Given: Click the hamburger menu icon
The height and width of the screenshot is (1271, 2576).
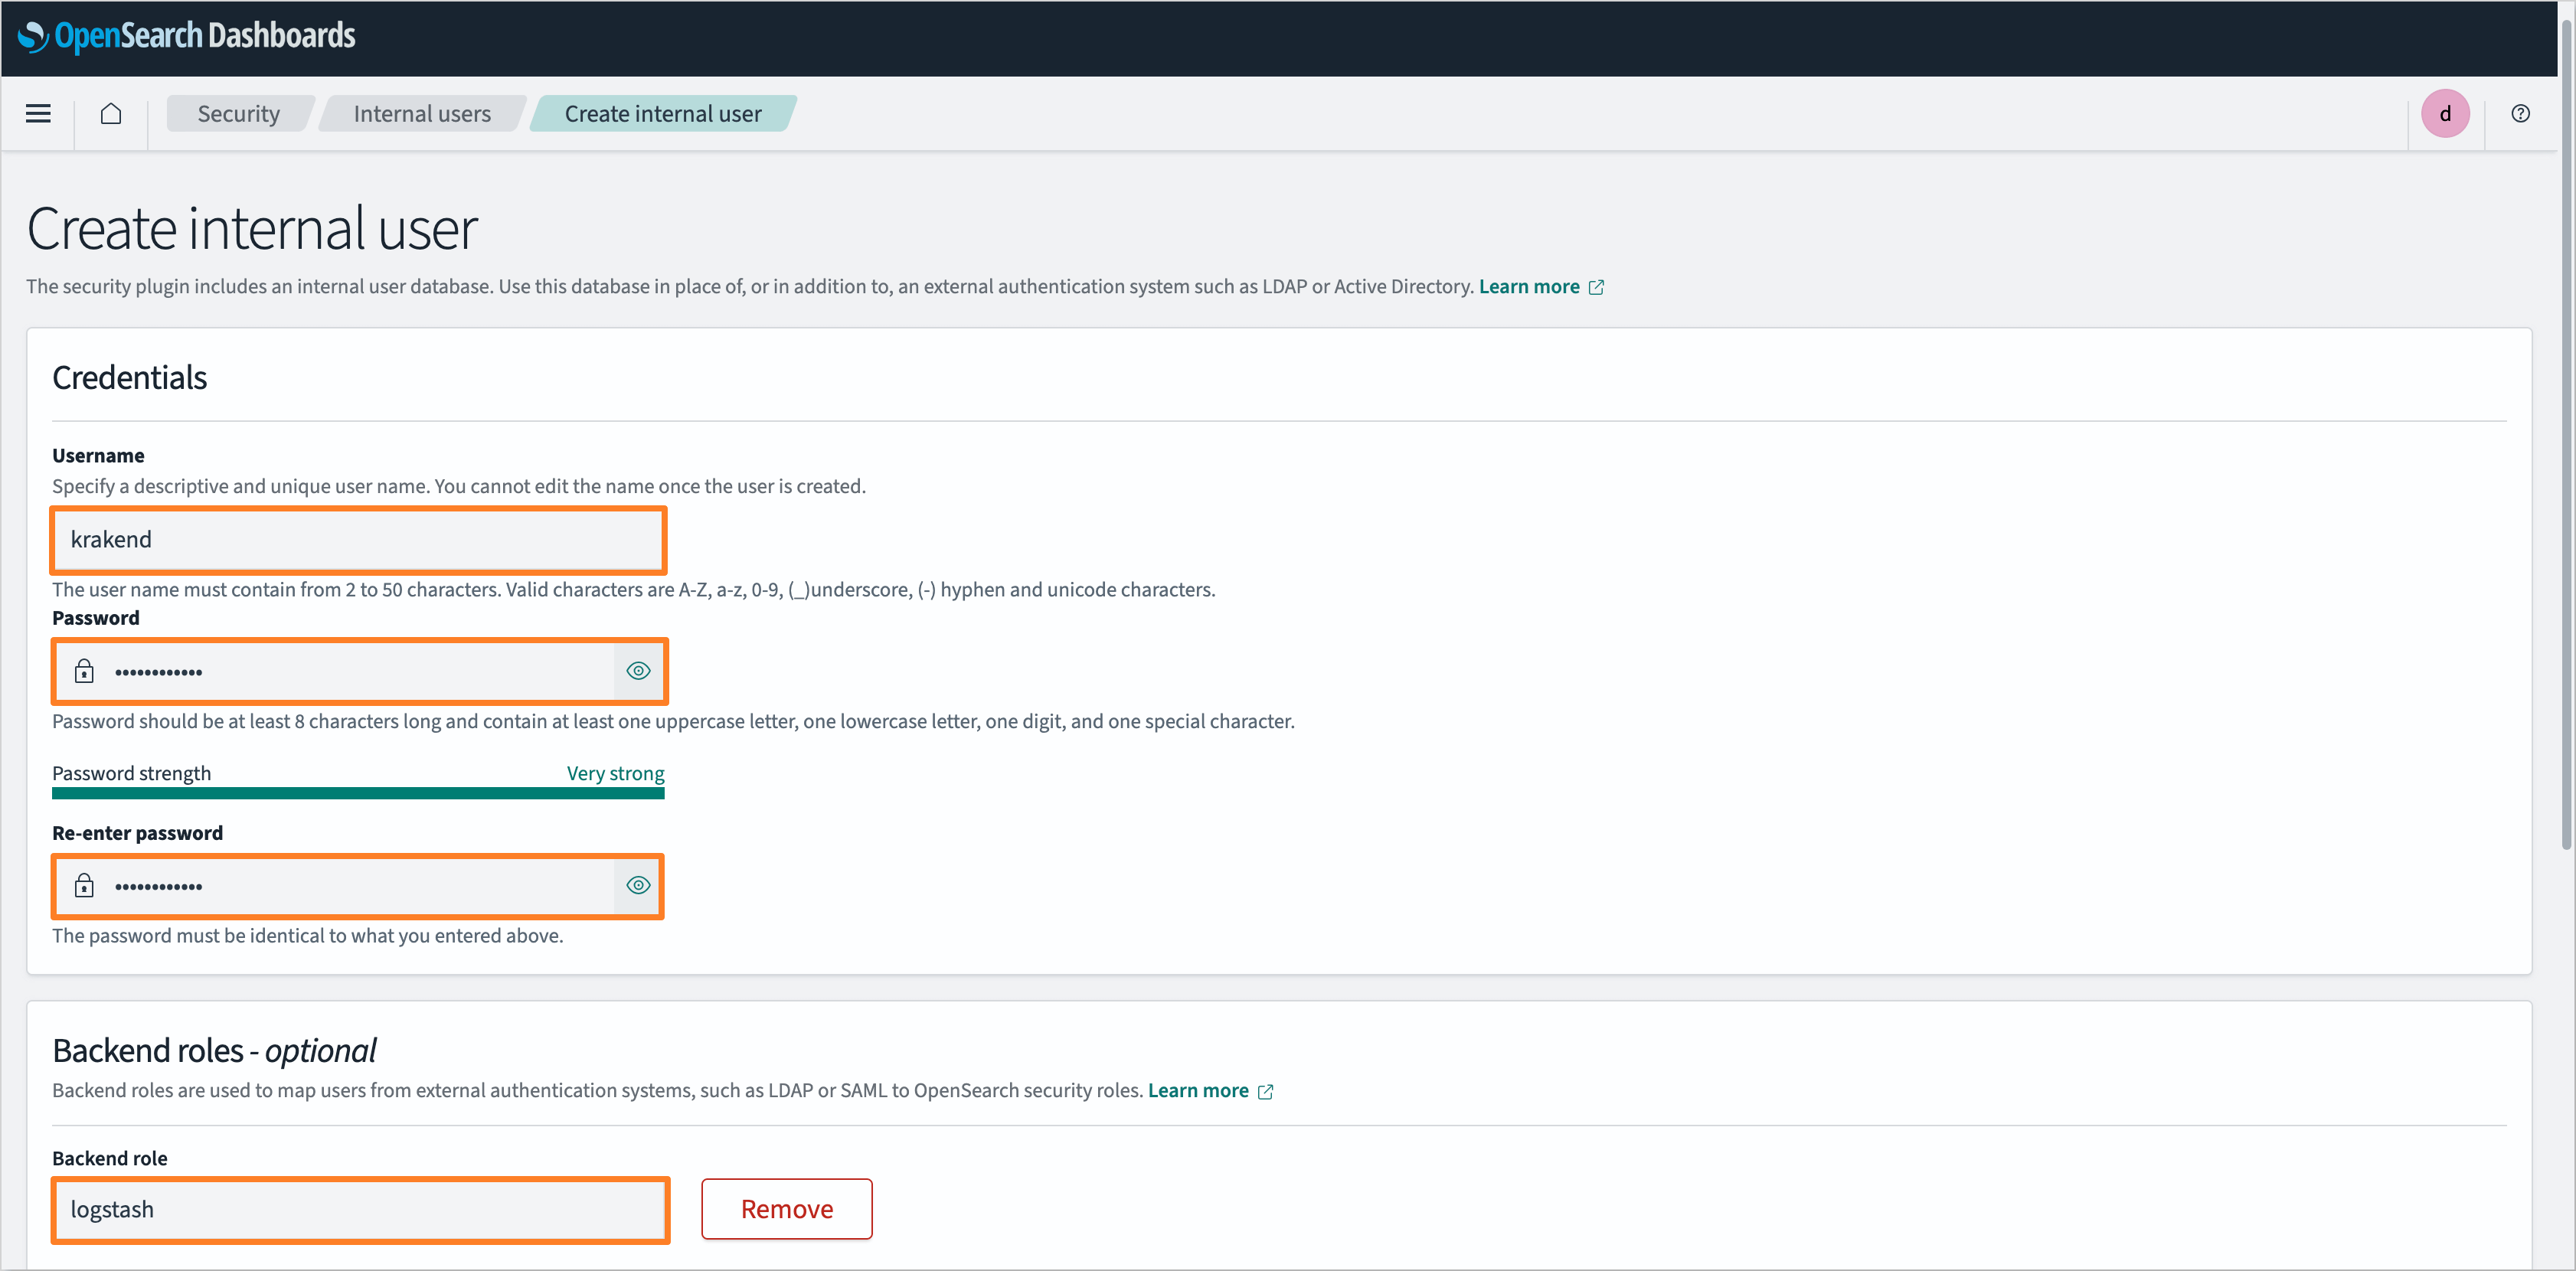Looking at the screenshot, I should 38,113.
